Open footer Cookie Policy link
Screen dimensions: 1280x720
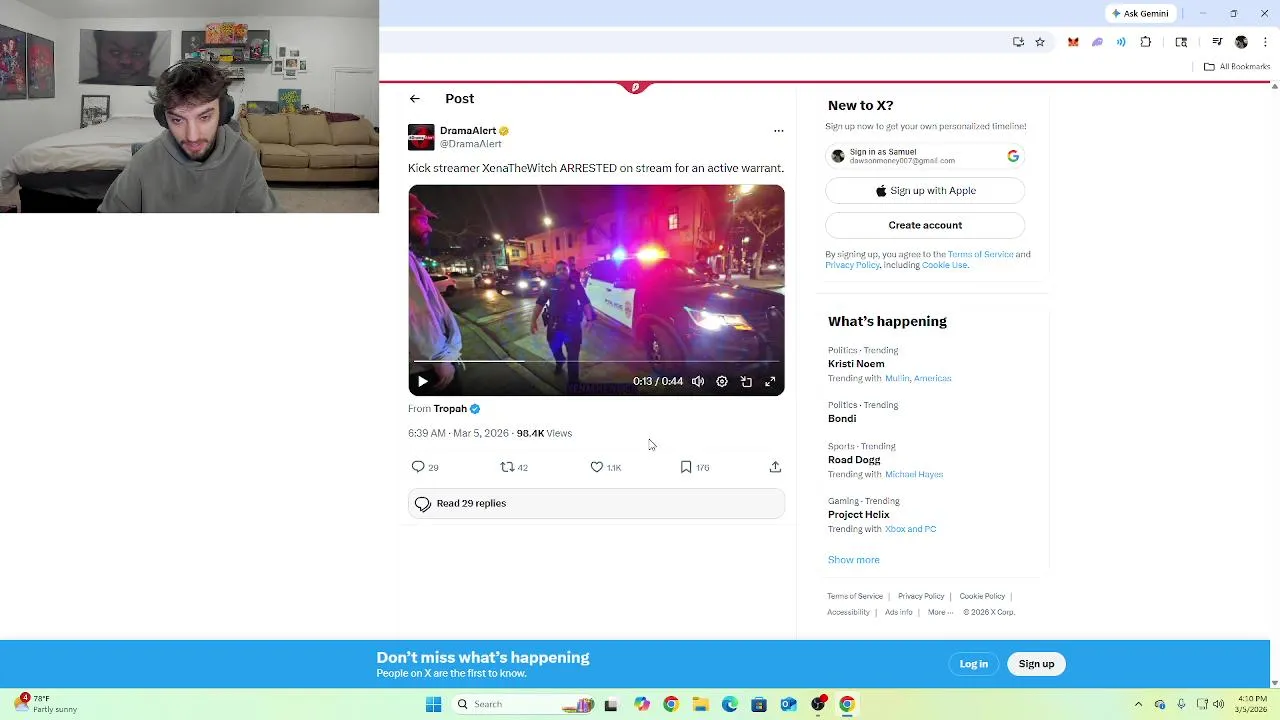tap(982, 596)
